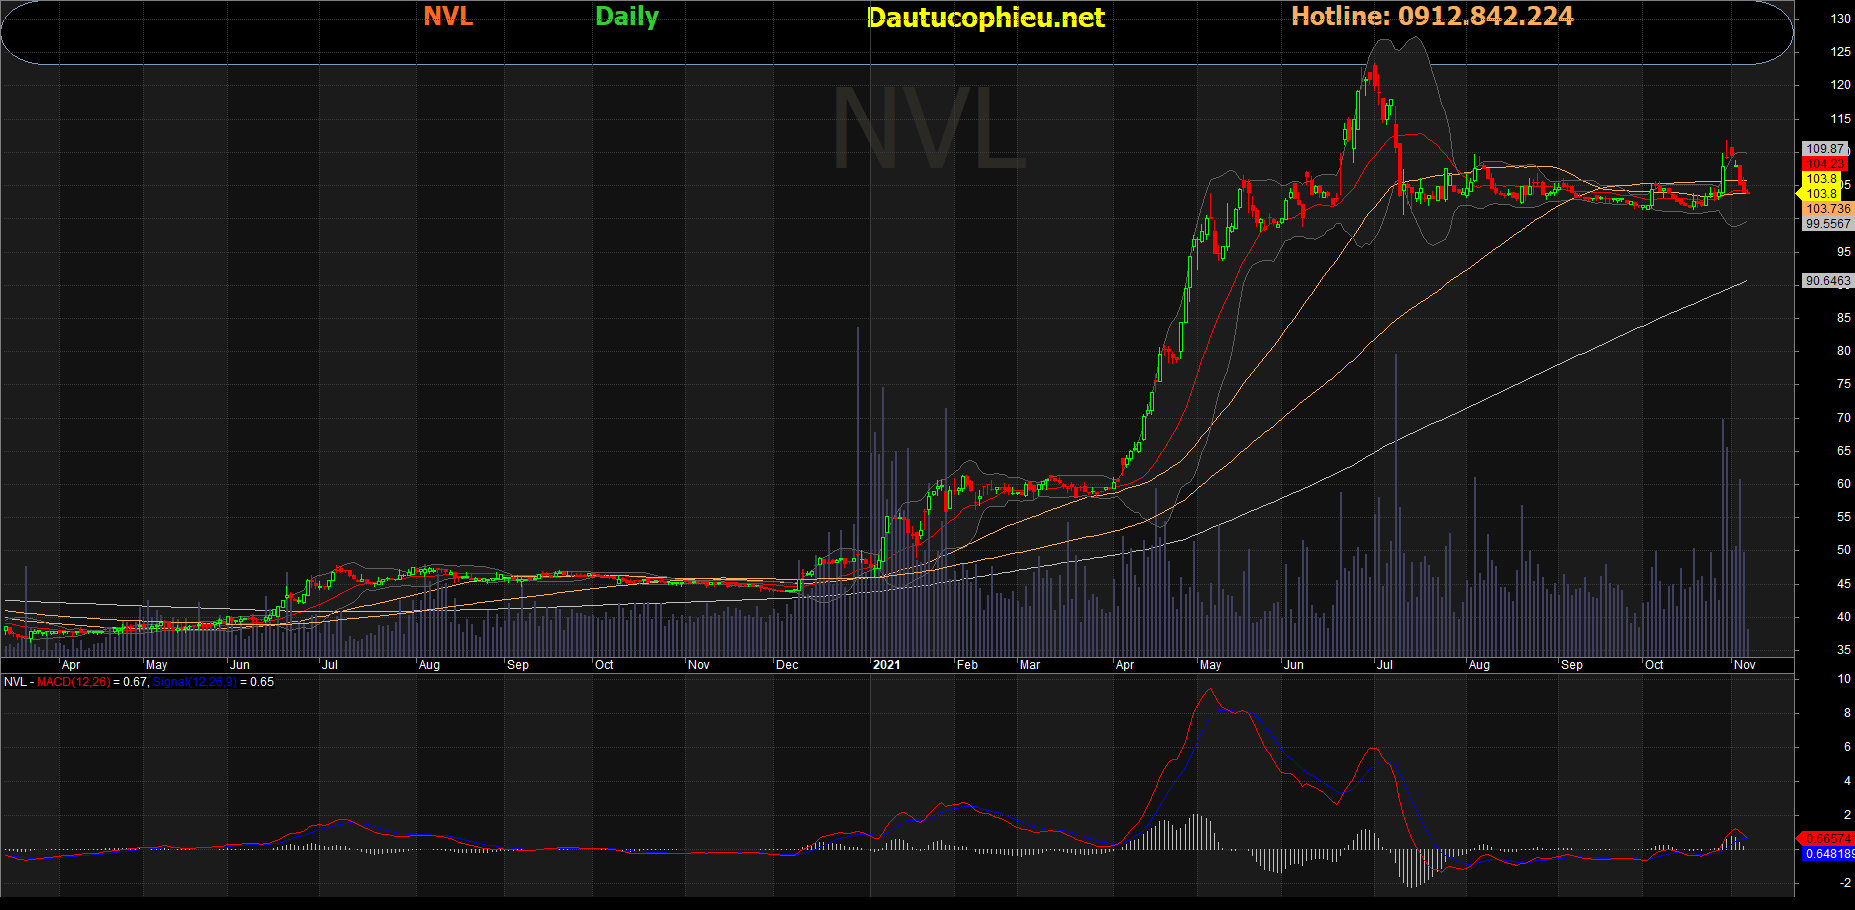The height and width of the screenshot is (910, 1855).
Task: Click the 2021 year marker on time axis
Action: pos(886,665)
